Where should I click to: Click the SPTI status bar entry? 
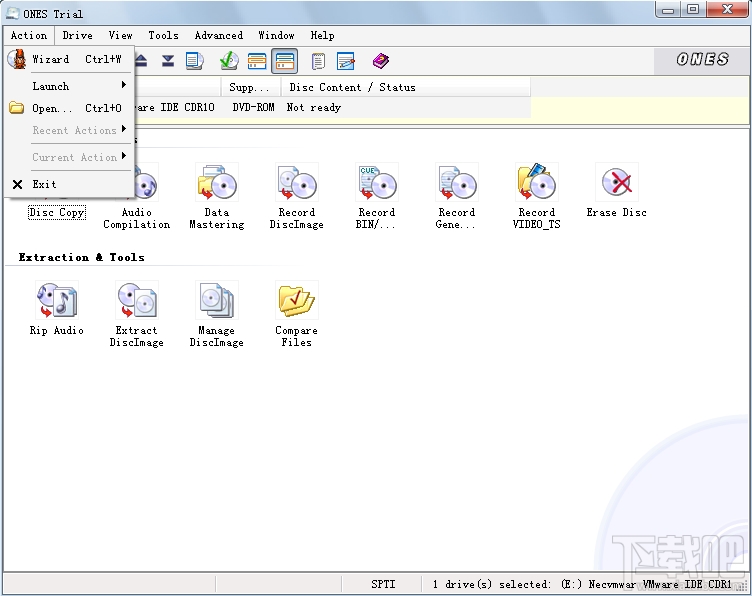coord(383,584)
